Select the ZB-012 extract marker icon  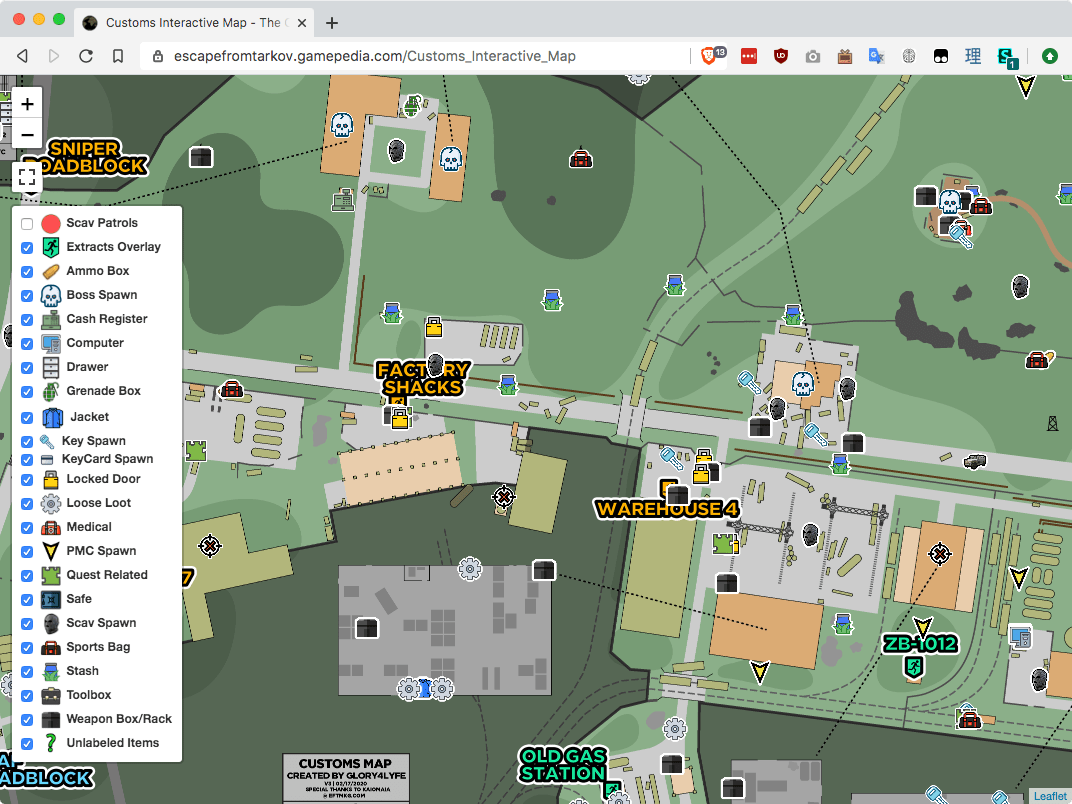[913, 666]
